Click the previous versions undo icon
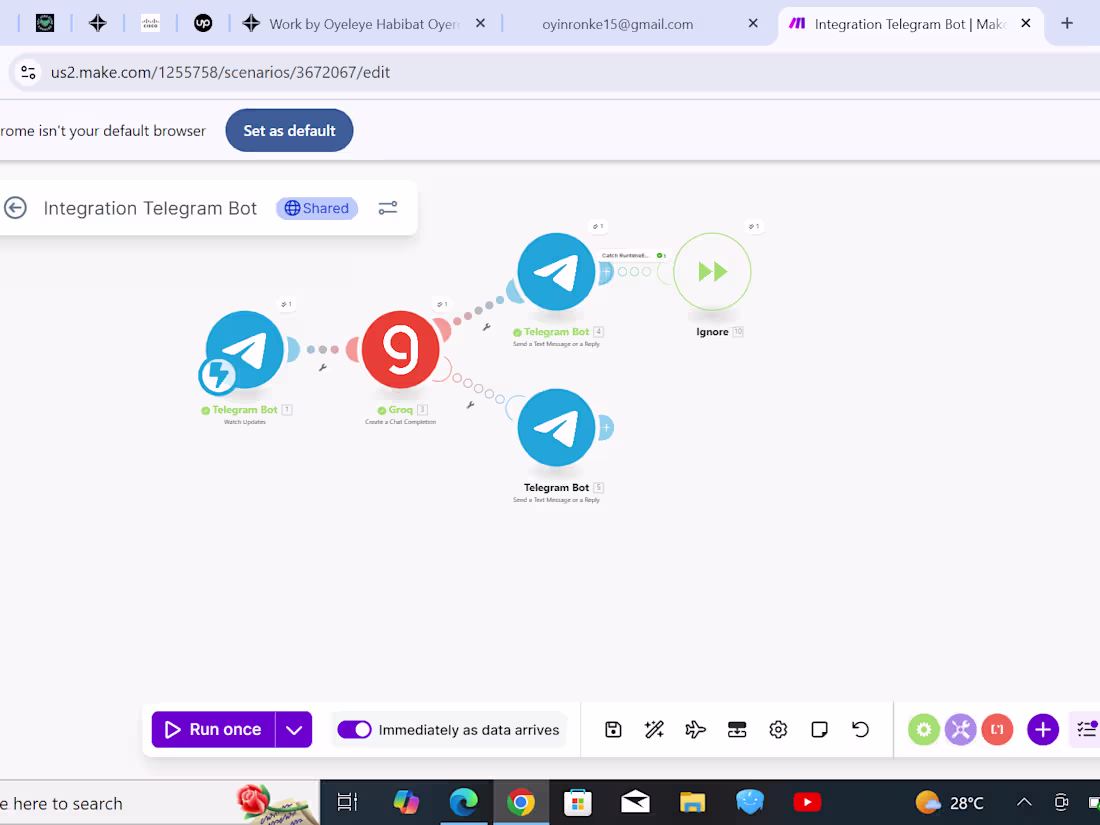 click(x=860, y=729)
